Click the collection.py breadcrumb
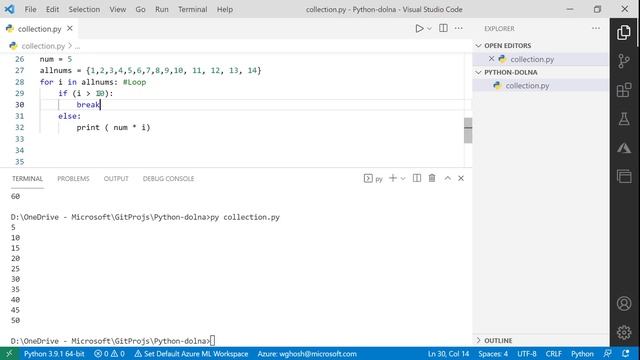Screen dimensions: 640x360 [43, 46]
